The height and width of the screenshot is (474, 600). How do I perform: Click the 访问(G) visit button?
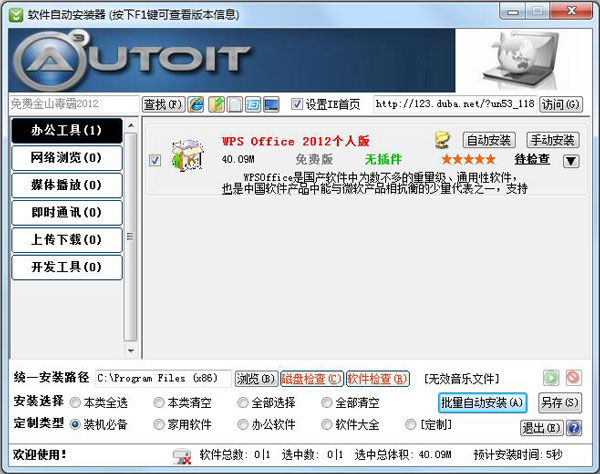[x=561, y=104]
